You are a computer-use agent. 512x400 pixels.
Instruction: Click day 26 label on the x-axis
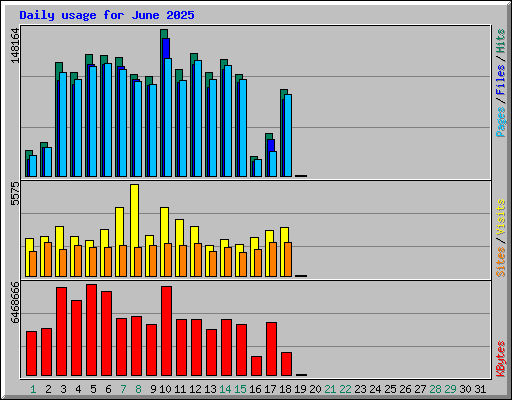pyautogui.click(x=405, y=389)
